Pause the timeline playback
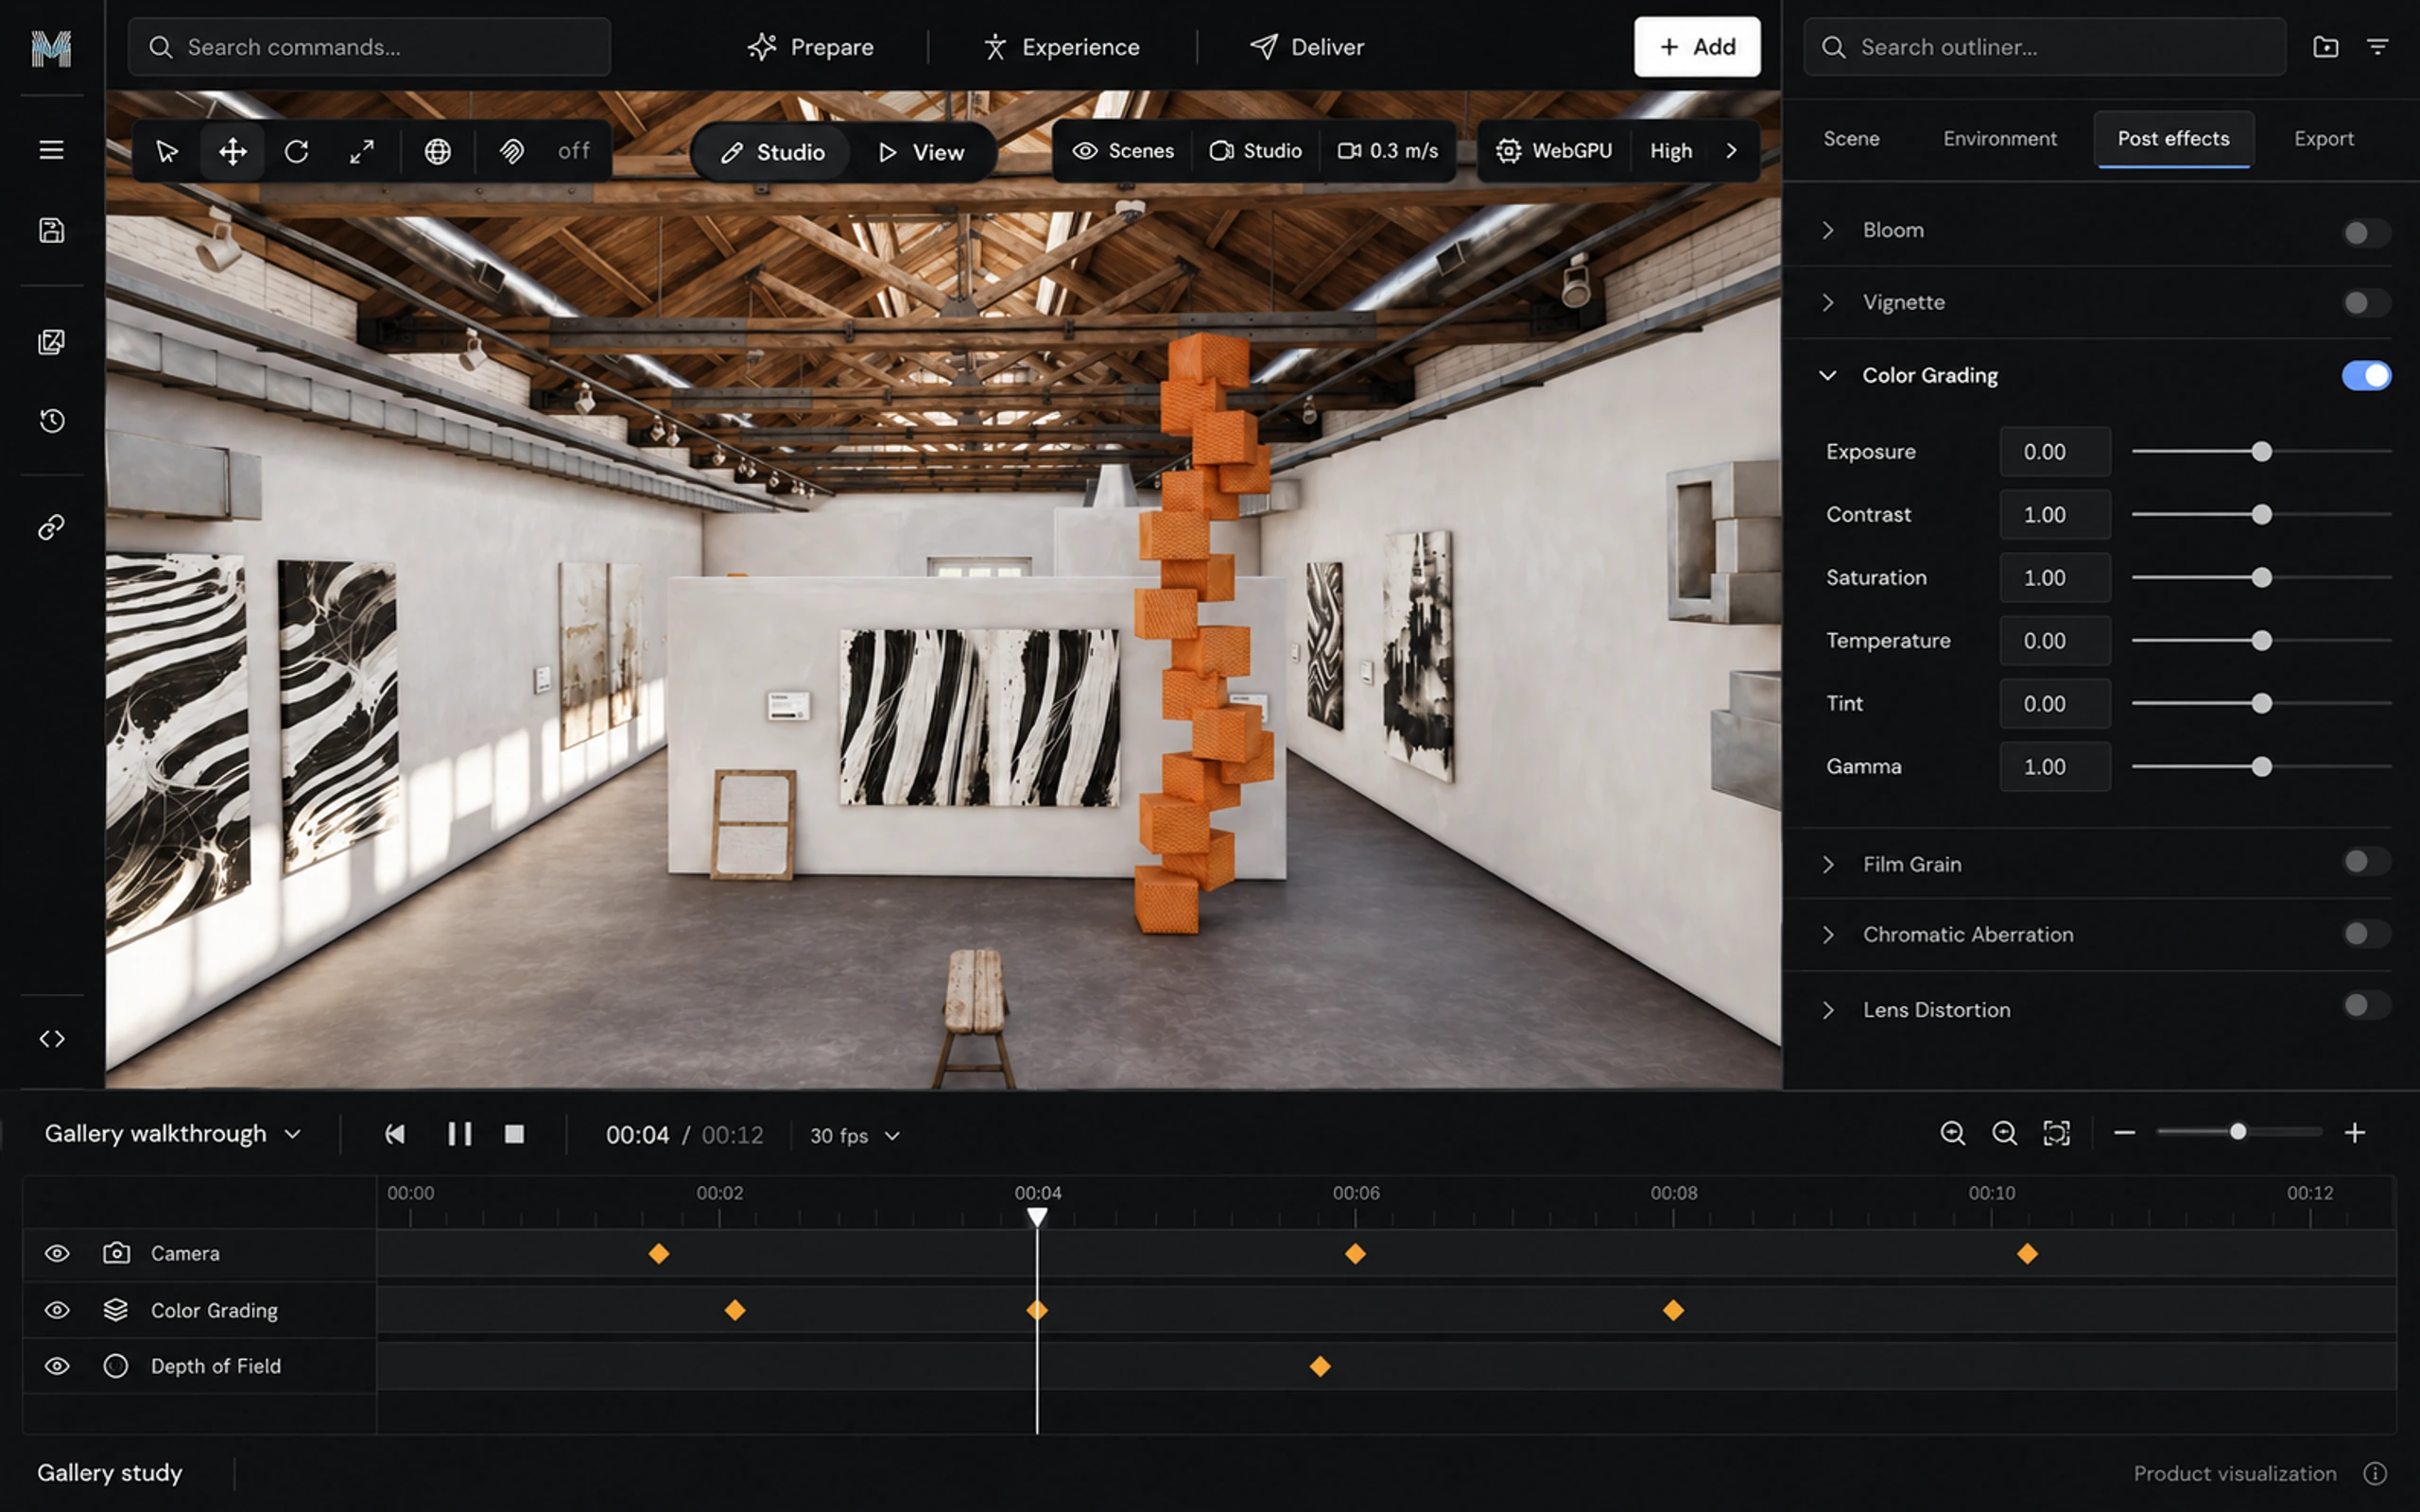This screenshot has height=1512, width=2420. click(459, 1133)
